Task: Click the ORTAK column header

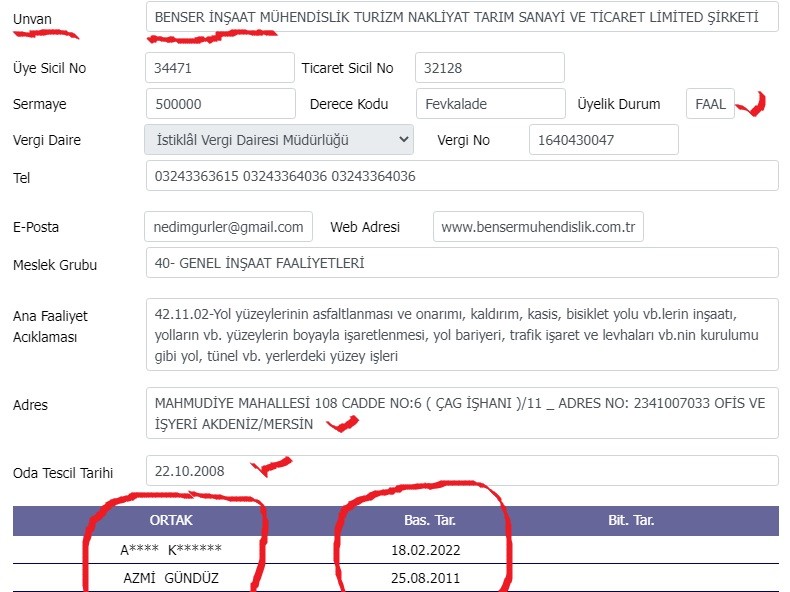Action: (x=171, y=520)
